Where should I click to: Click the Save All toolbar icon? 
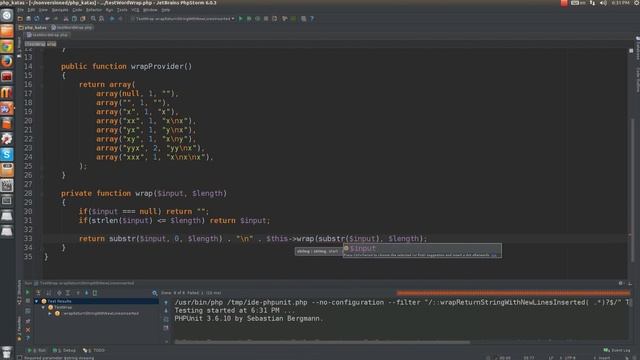[x=29, y=19]
